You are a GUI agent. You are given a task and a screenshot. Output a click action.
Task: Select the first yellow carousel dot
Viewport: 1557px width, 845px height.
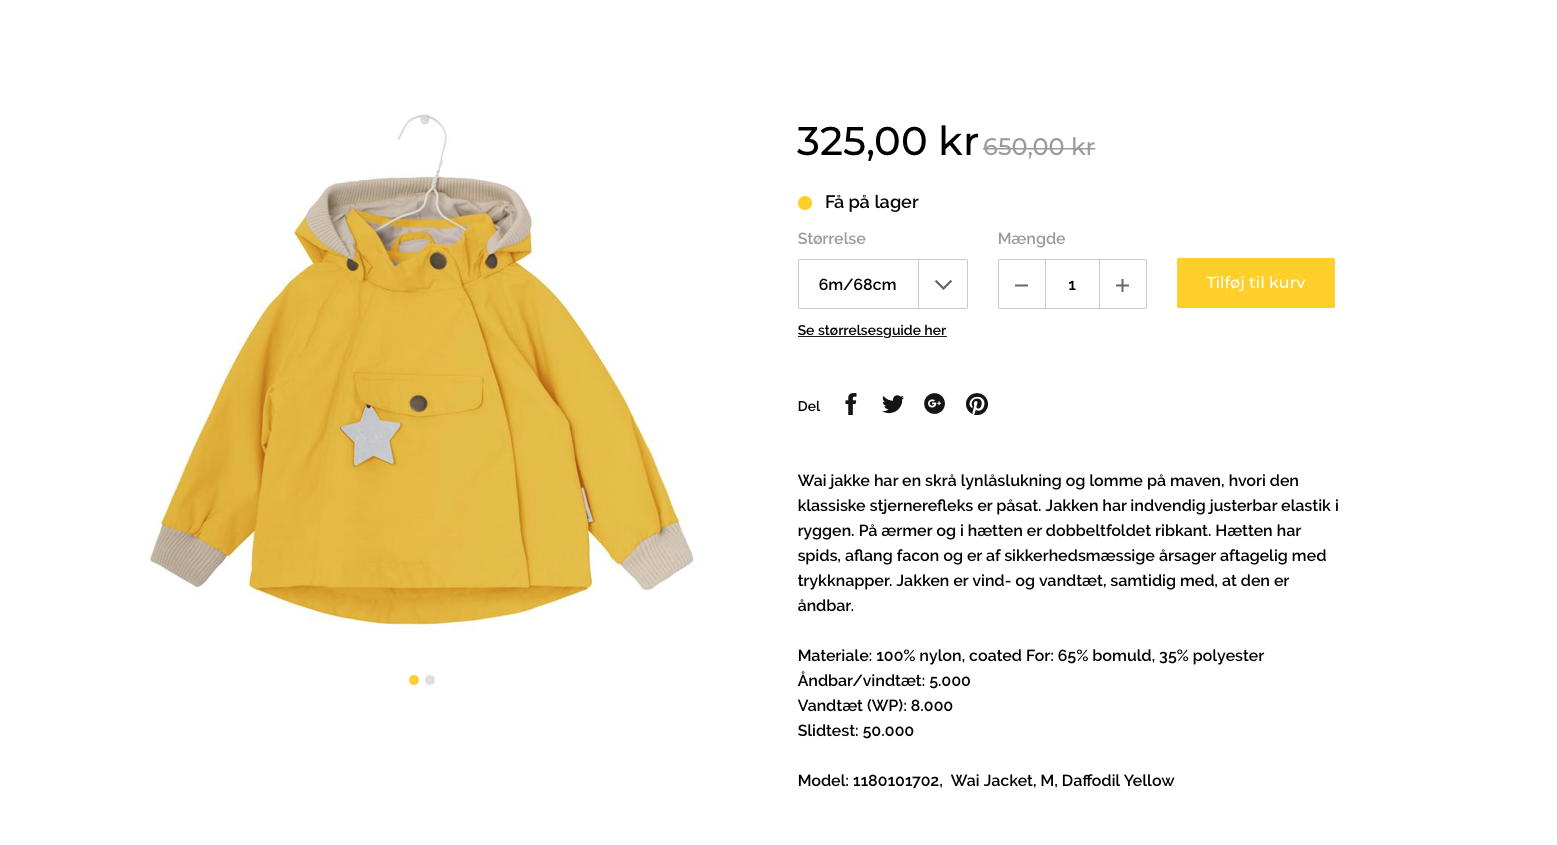pyautogui.click(x=414, y=680)
